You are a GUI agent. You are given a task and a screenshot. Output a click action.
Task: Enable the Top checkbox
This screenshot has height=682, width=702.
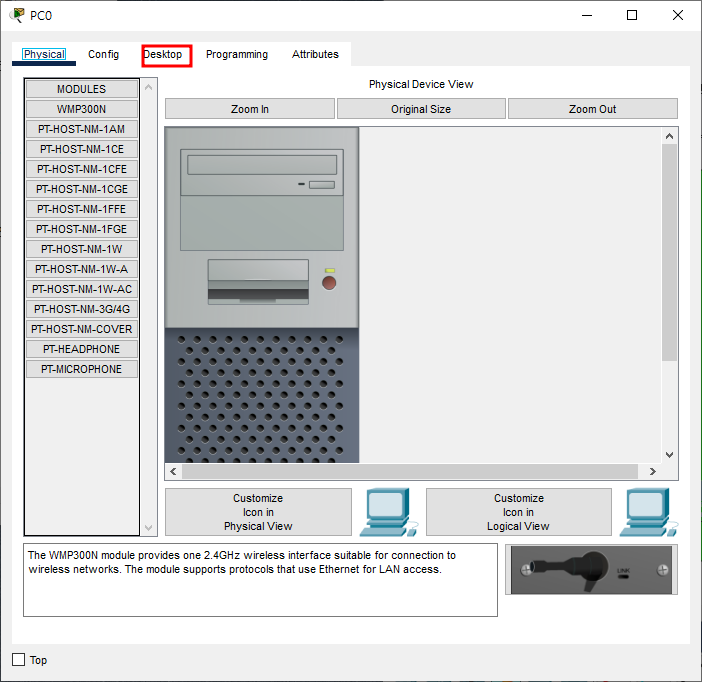[x=18, y=660]
